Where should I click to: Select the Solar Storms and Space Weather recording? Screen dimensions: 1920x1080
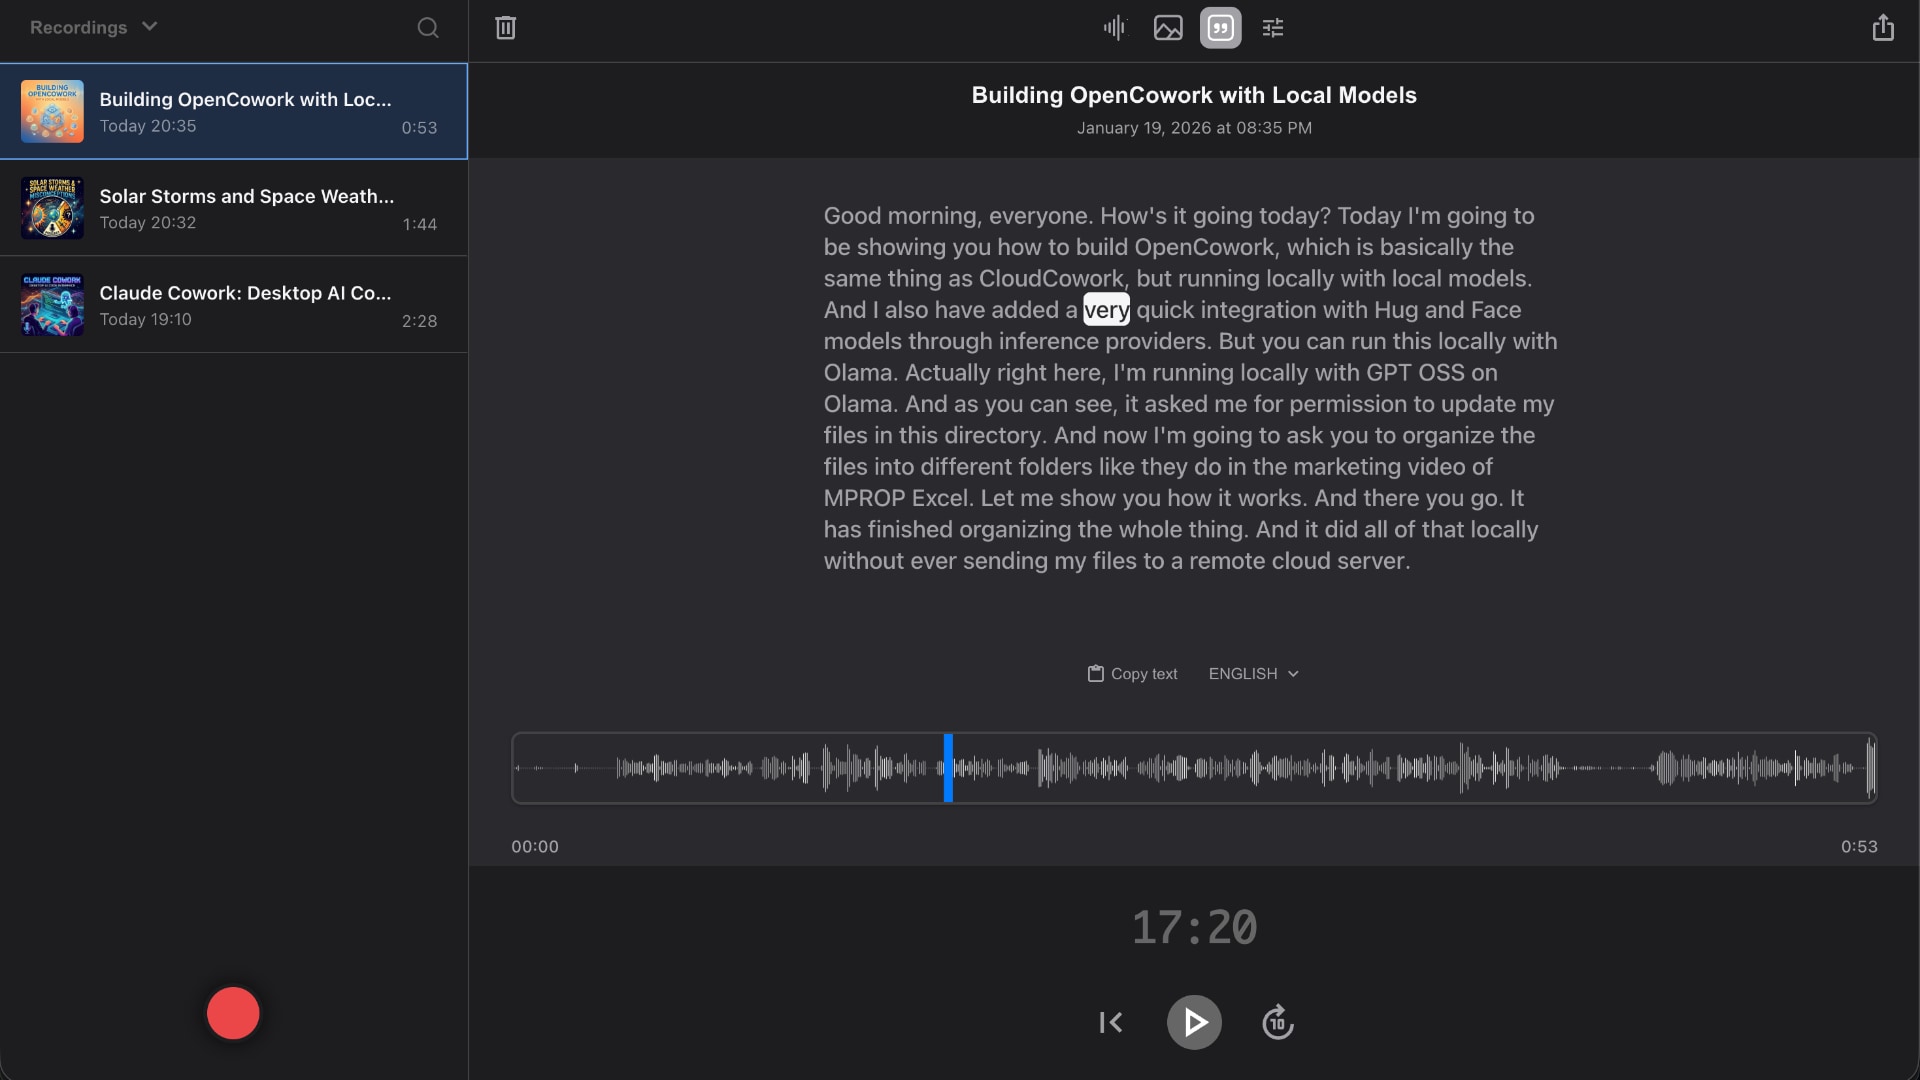[x=234, y=208]
